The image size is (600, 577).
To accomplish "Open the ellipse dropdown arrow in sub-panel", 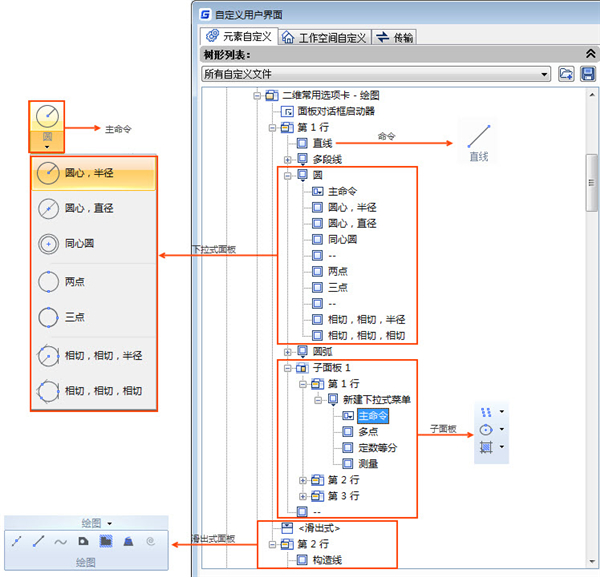I will click(502, 429).
